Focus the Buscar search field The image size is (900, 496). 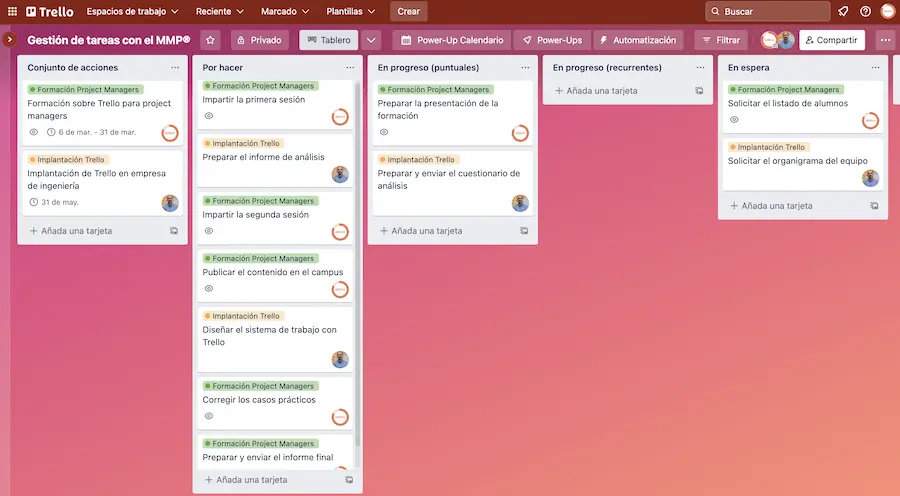click(767, 11)
